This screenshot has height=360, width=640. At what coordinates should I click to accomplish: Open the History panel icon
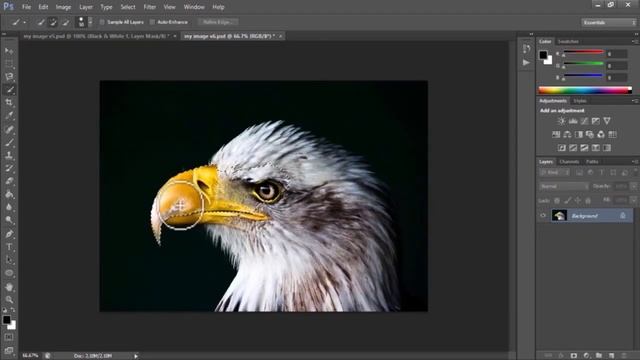click(527, 49)
